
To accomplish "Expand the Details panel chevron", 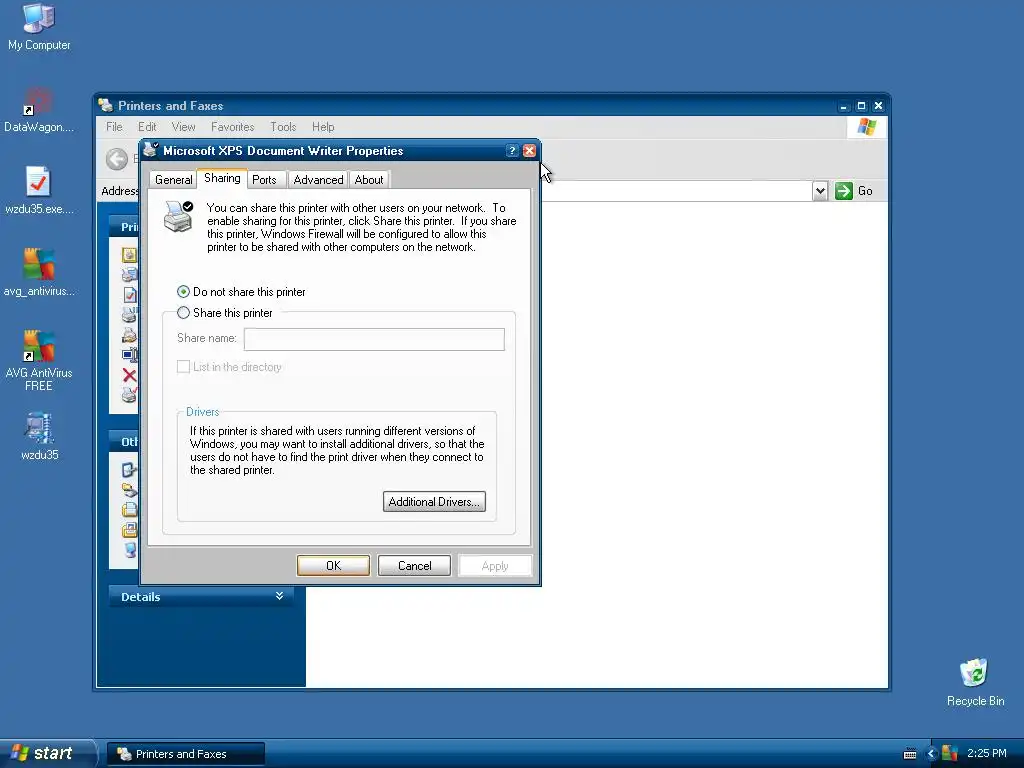I will click(x=280, y=596).
